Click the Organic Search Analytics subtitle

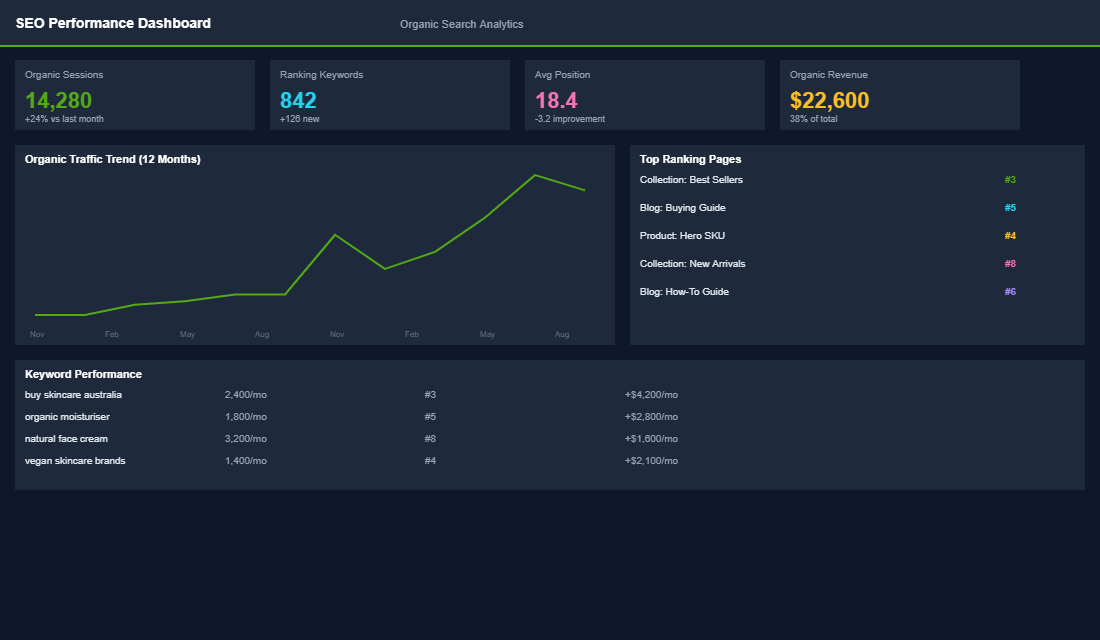(x=461, y=23)
